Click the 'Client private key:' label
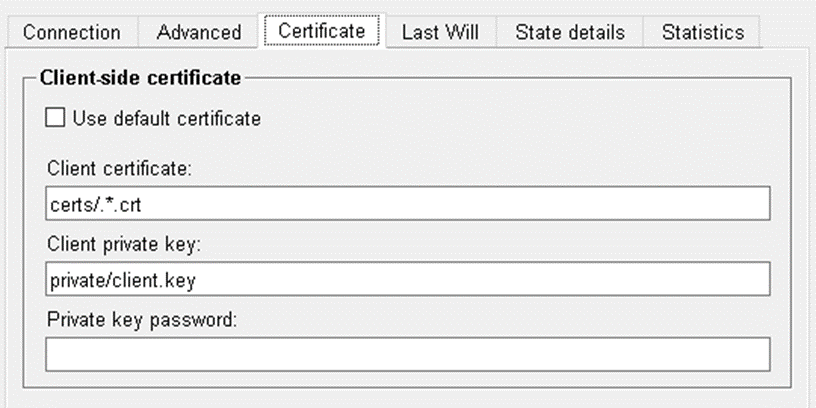Viewport: 816px width, 408px height. point(123,245)
